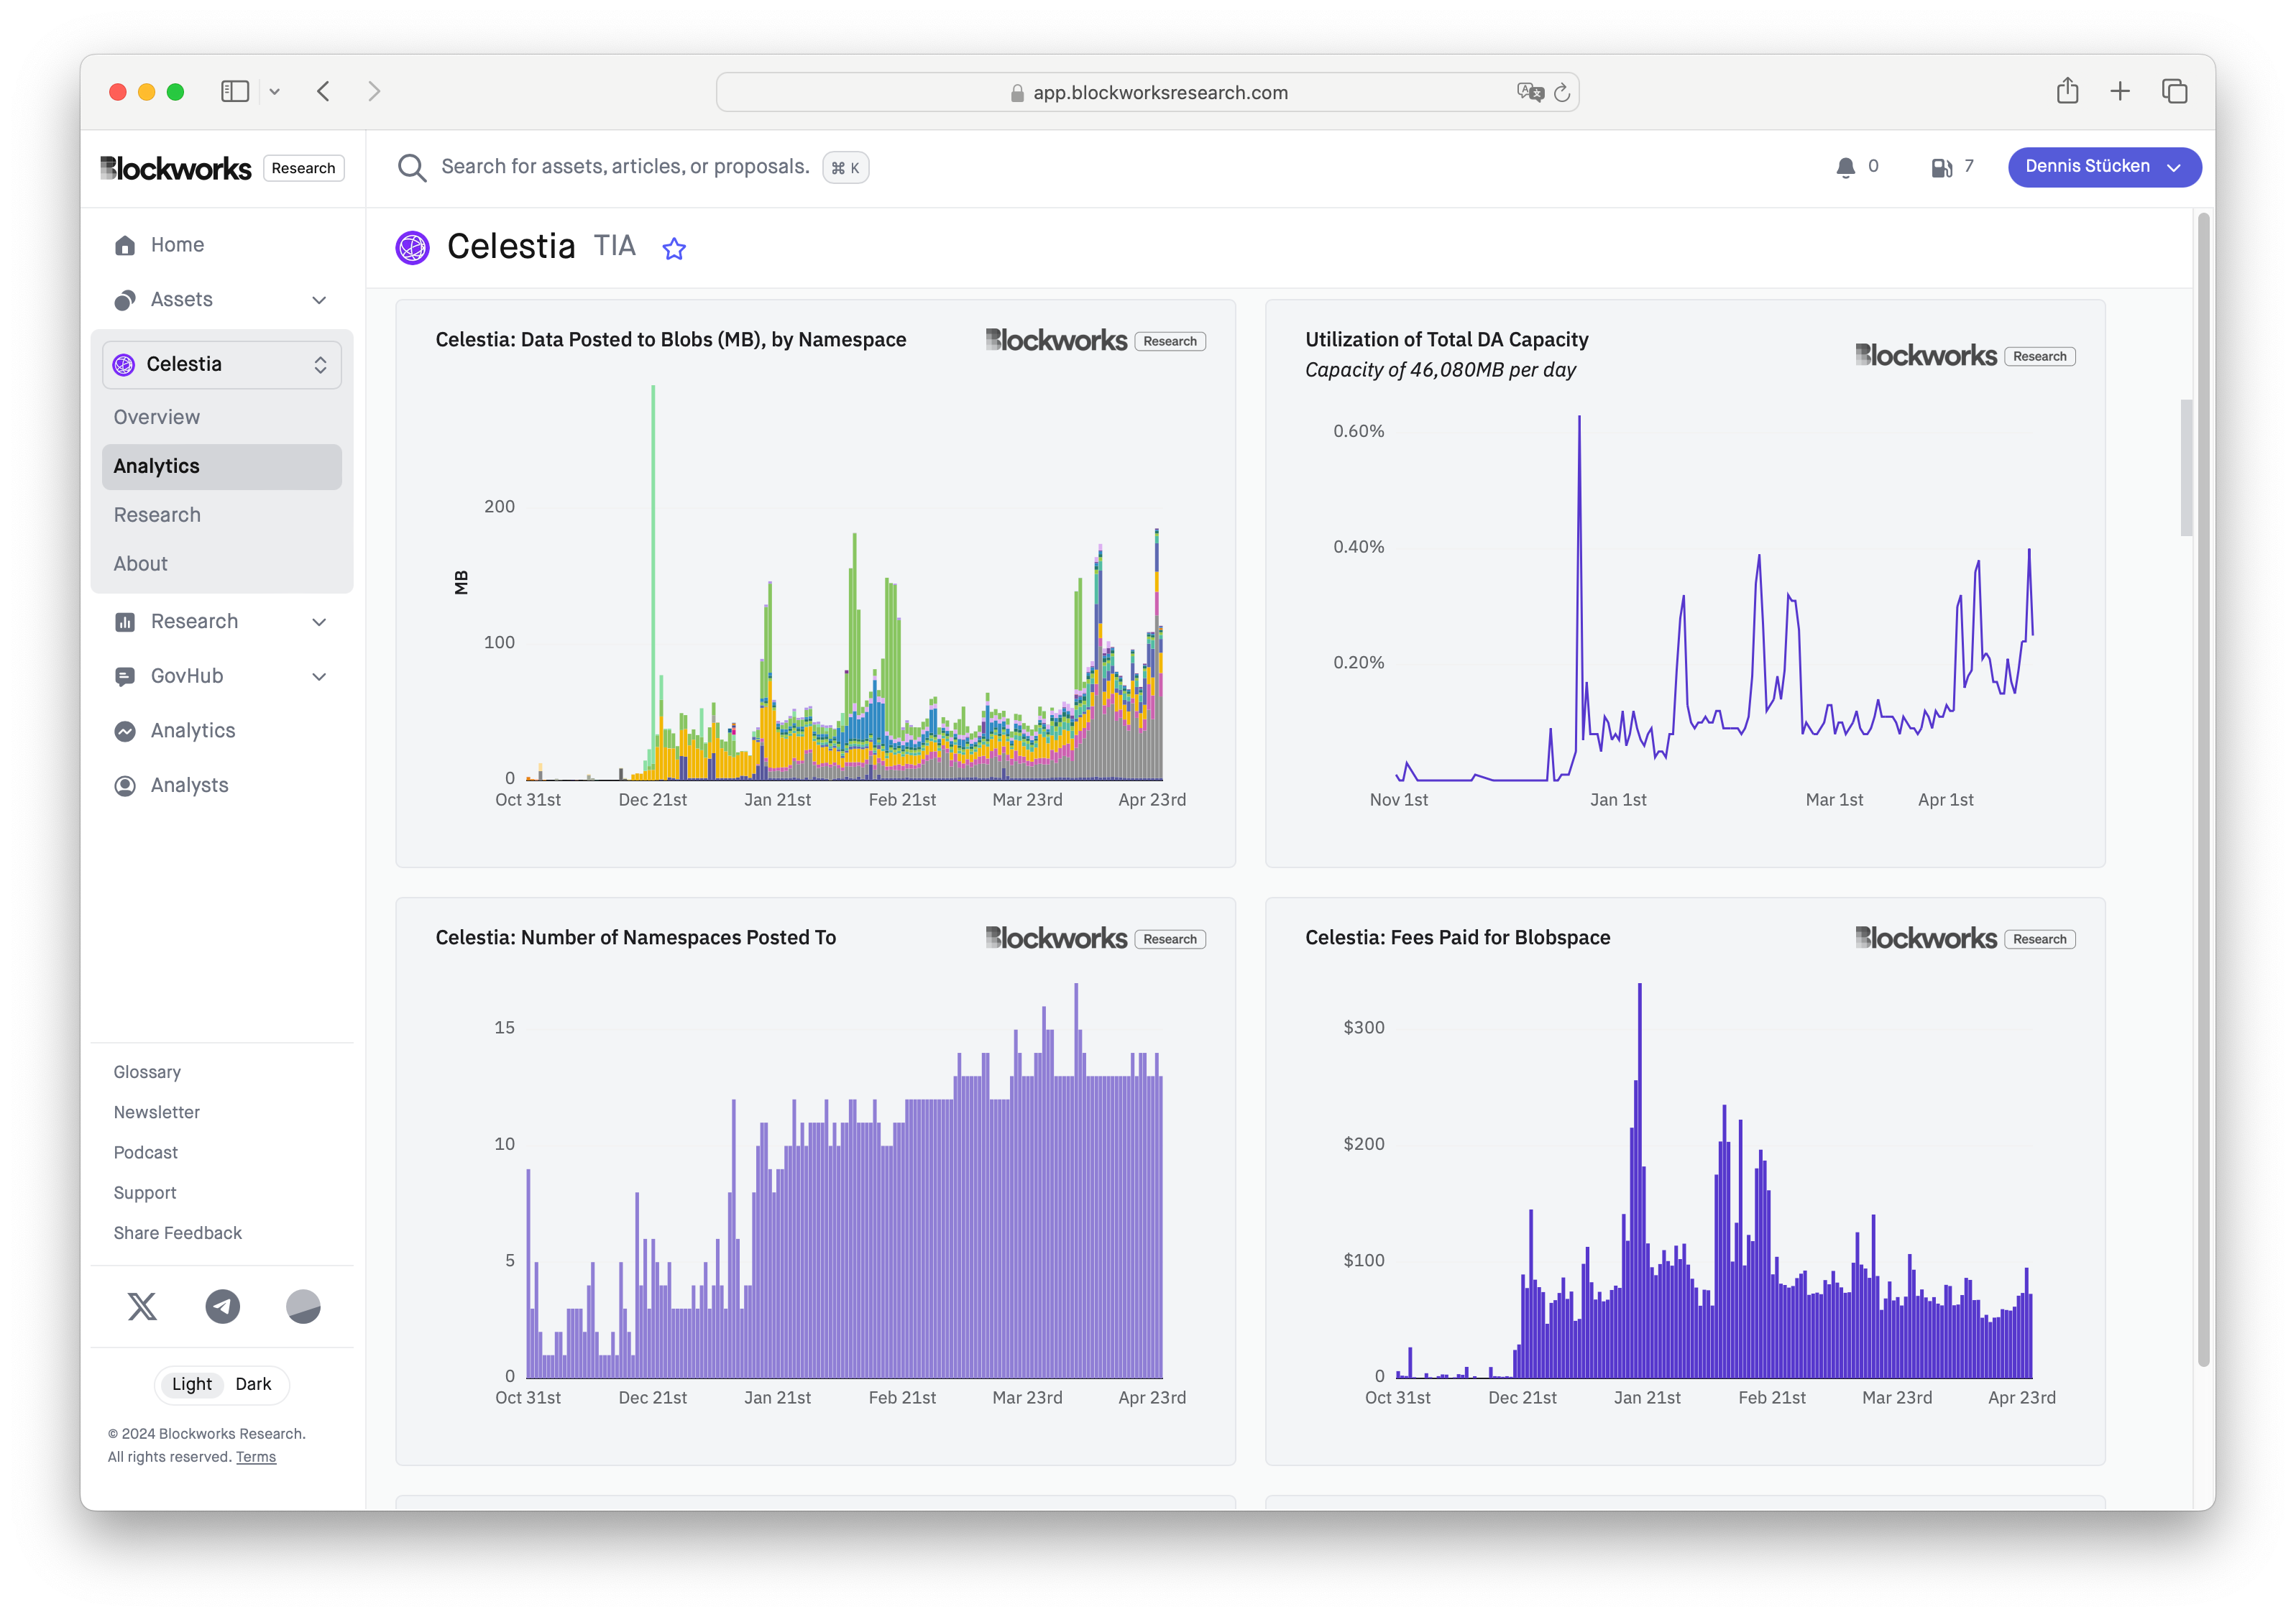Click the lock icon in address bar

point(1017,93)
